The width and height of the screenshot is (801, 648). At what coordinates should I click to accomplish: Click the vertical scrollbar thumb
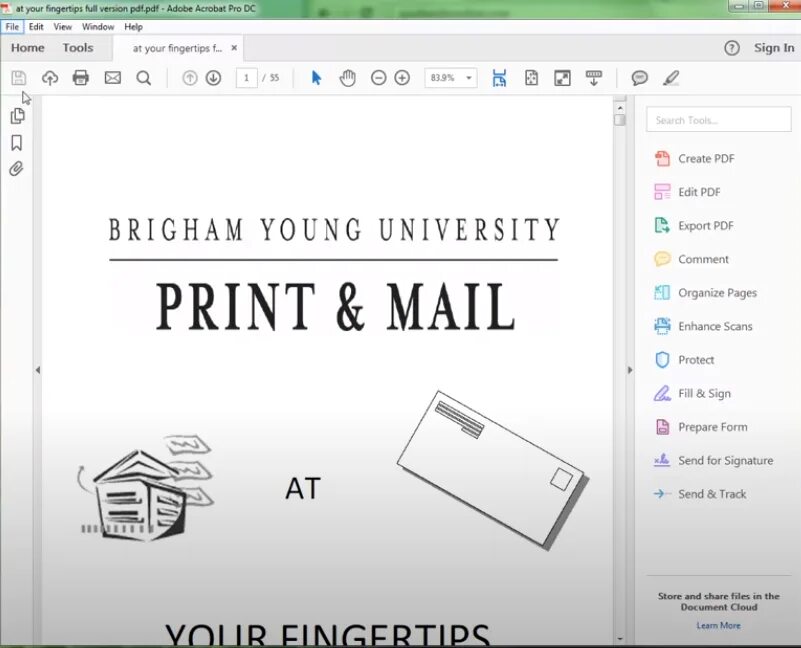(620, 120)
